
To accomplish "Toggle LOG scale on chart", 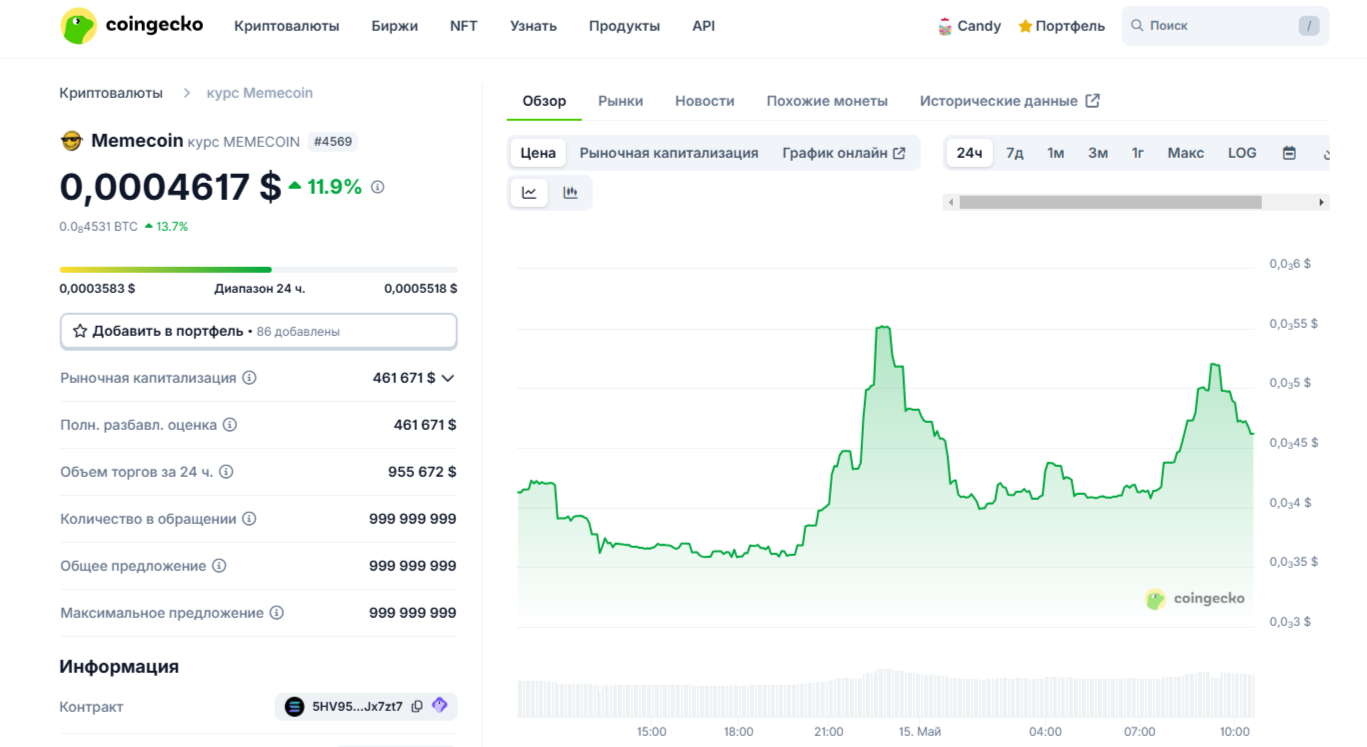I will (x=1242, y=153).
